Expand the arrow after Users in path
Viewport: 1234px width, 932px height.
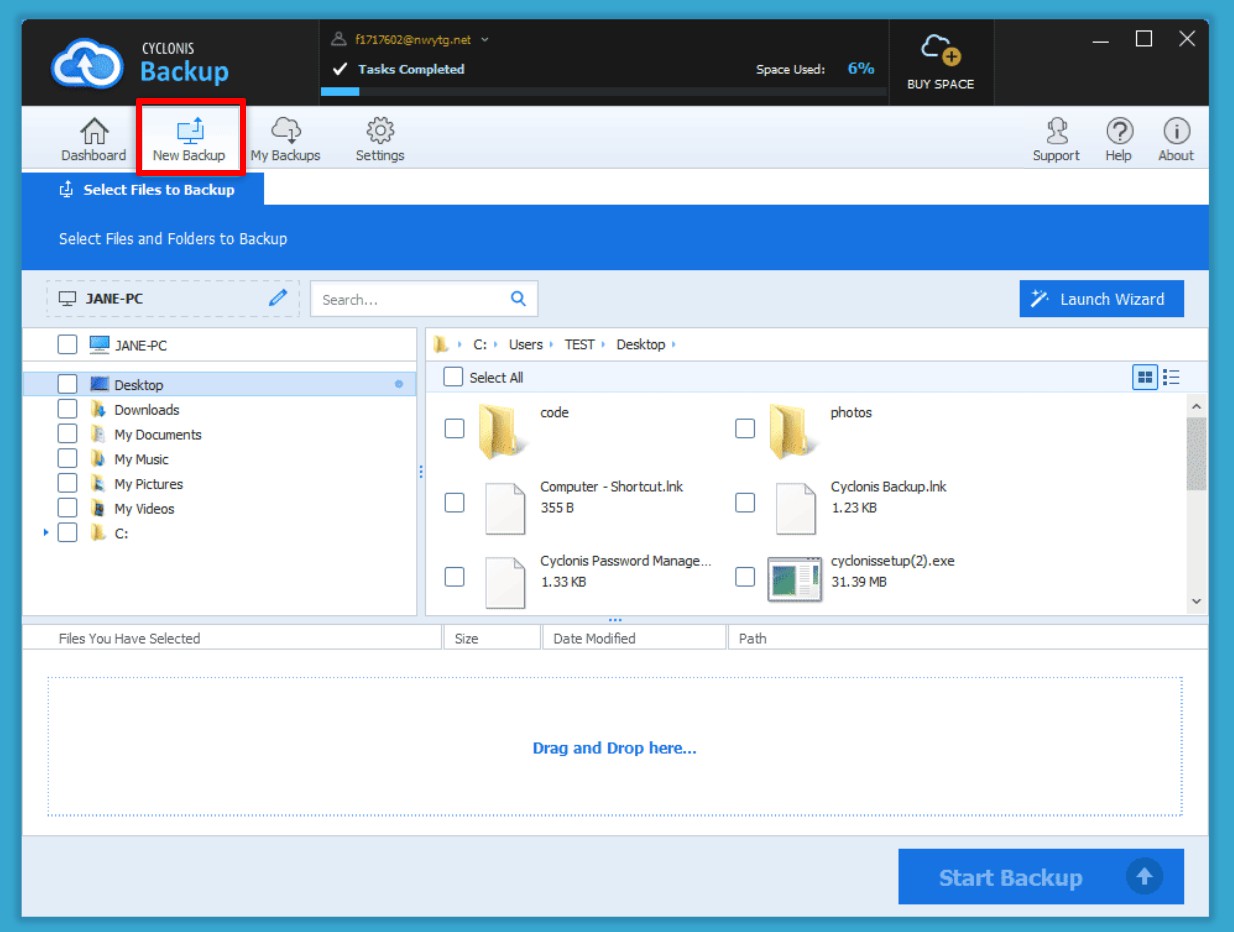553,345
